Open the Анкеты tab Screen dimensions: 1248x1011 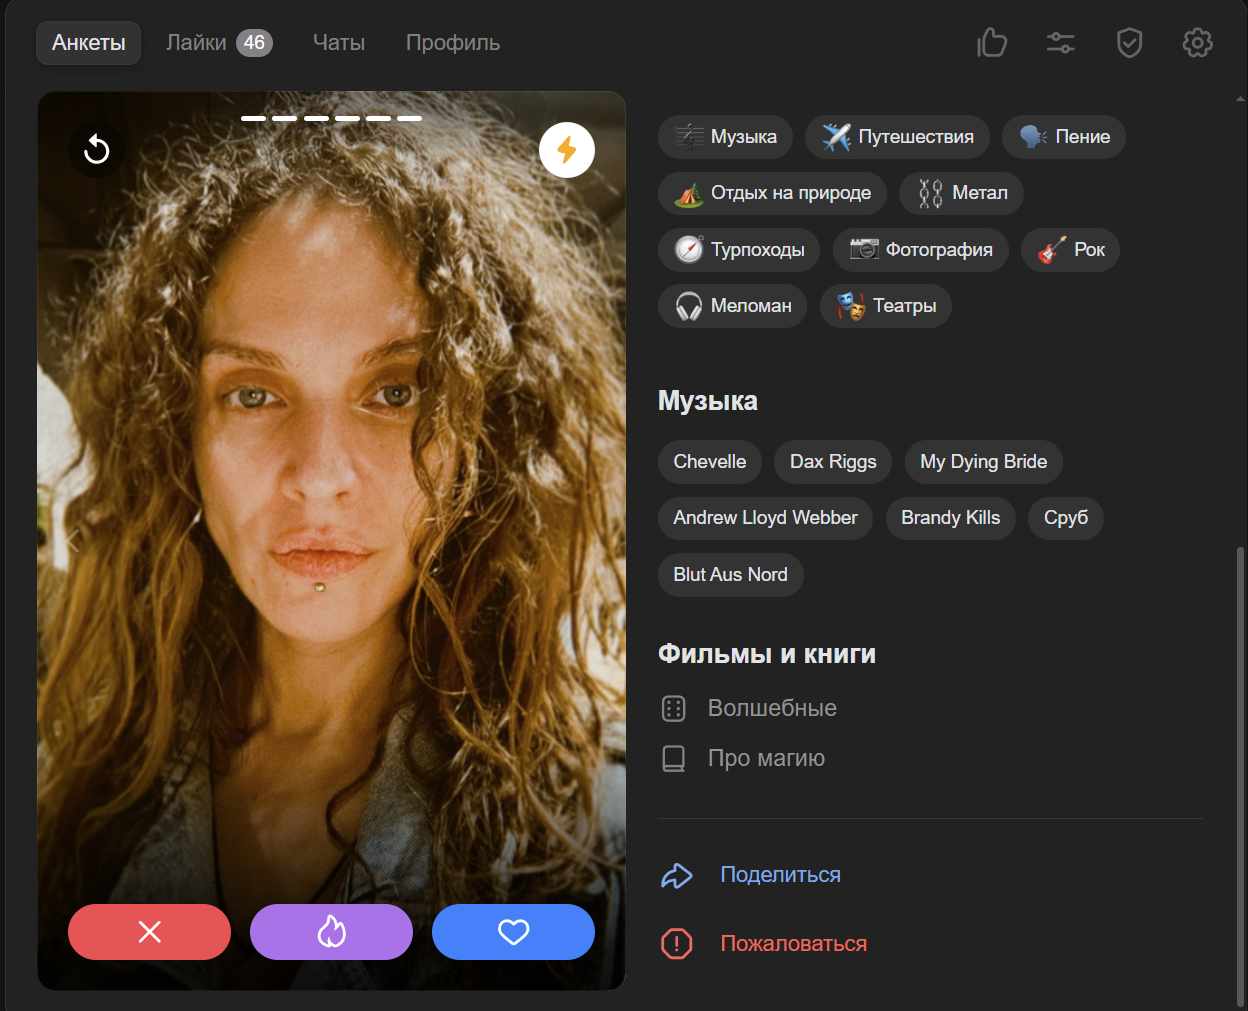89,43
